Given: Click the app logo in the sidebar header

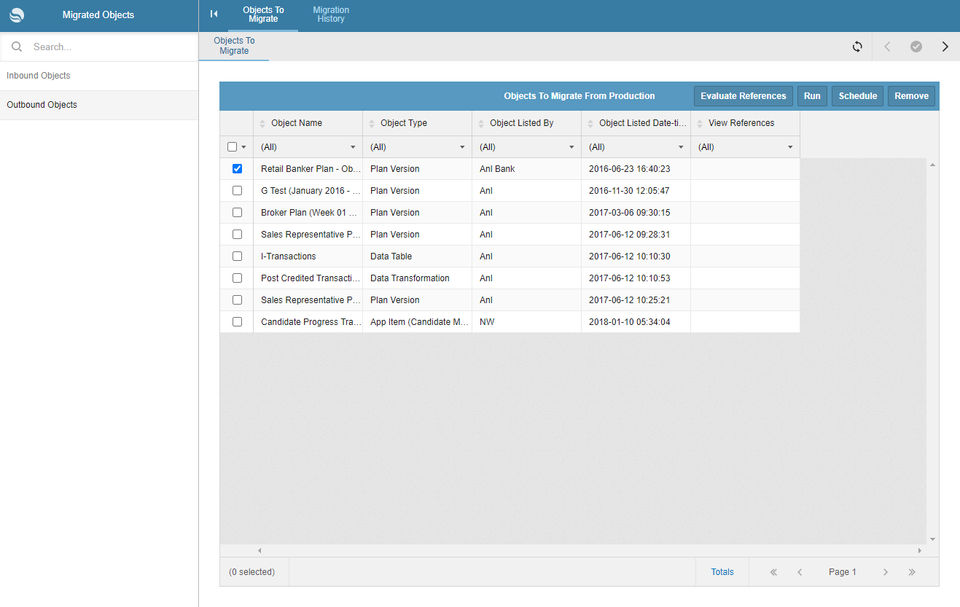Looking at the screenshot, I should coord(17,15).
